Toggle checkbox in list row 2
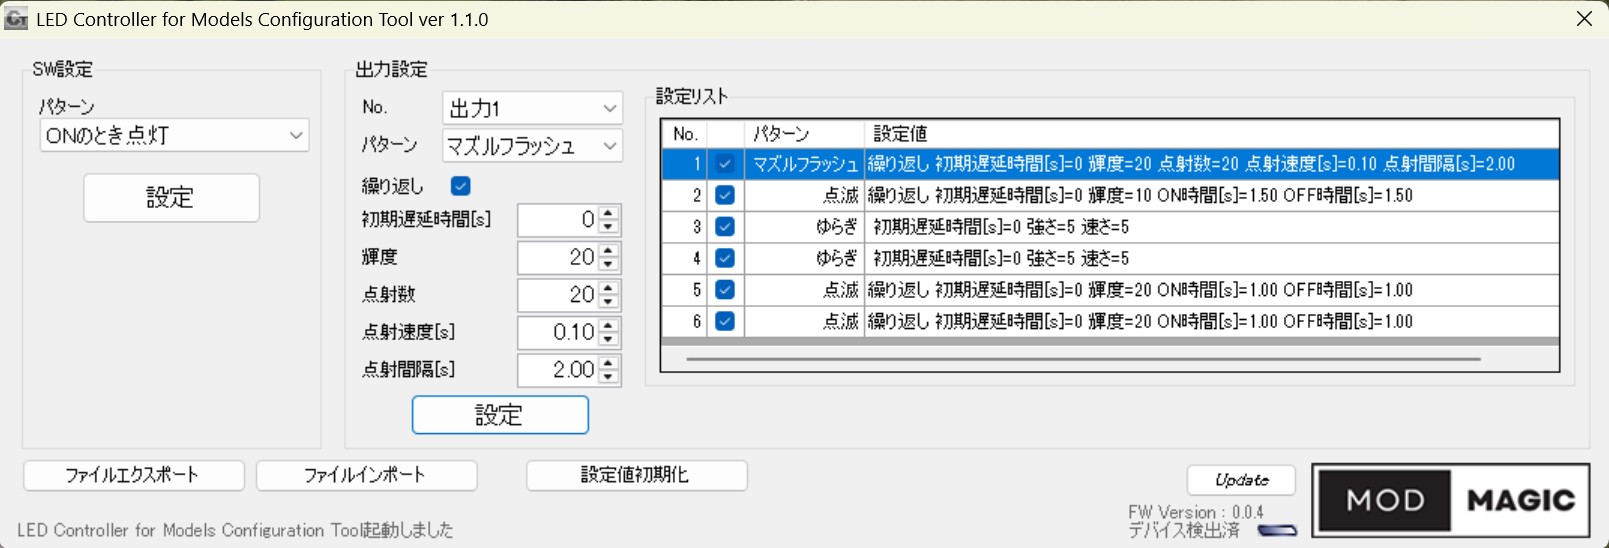 725,195
